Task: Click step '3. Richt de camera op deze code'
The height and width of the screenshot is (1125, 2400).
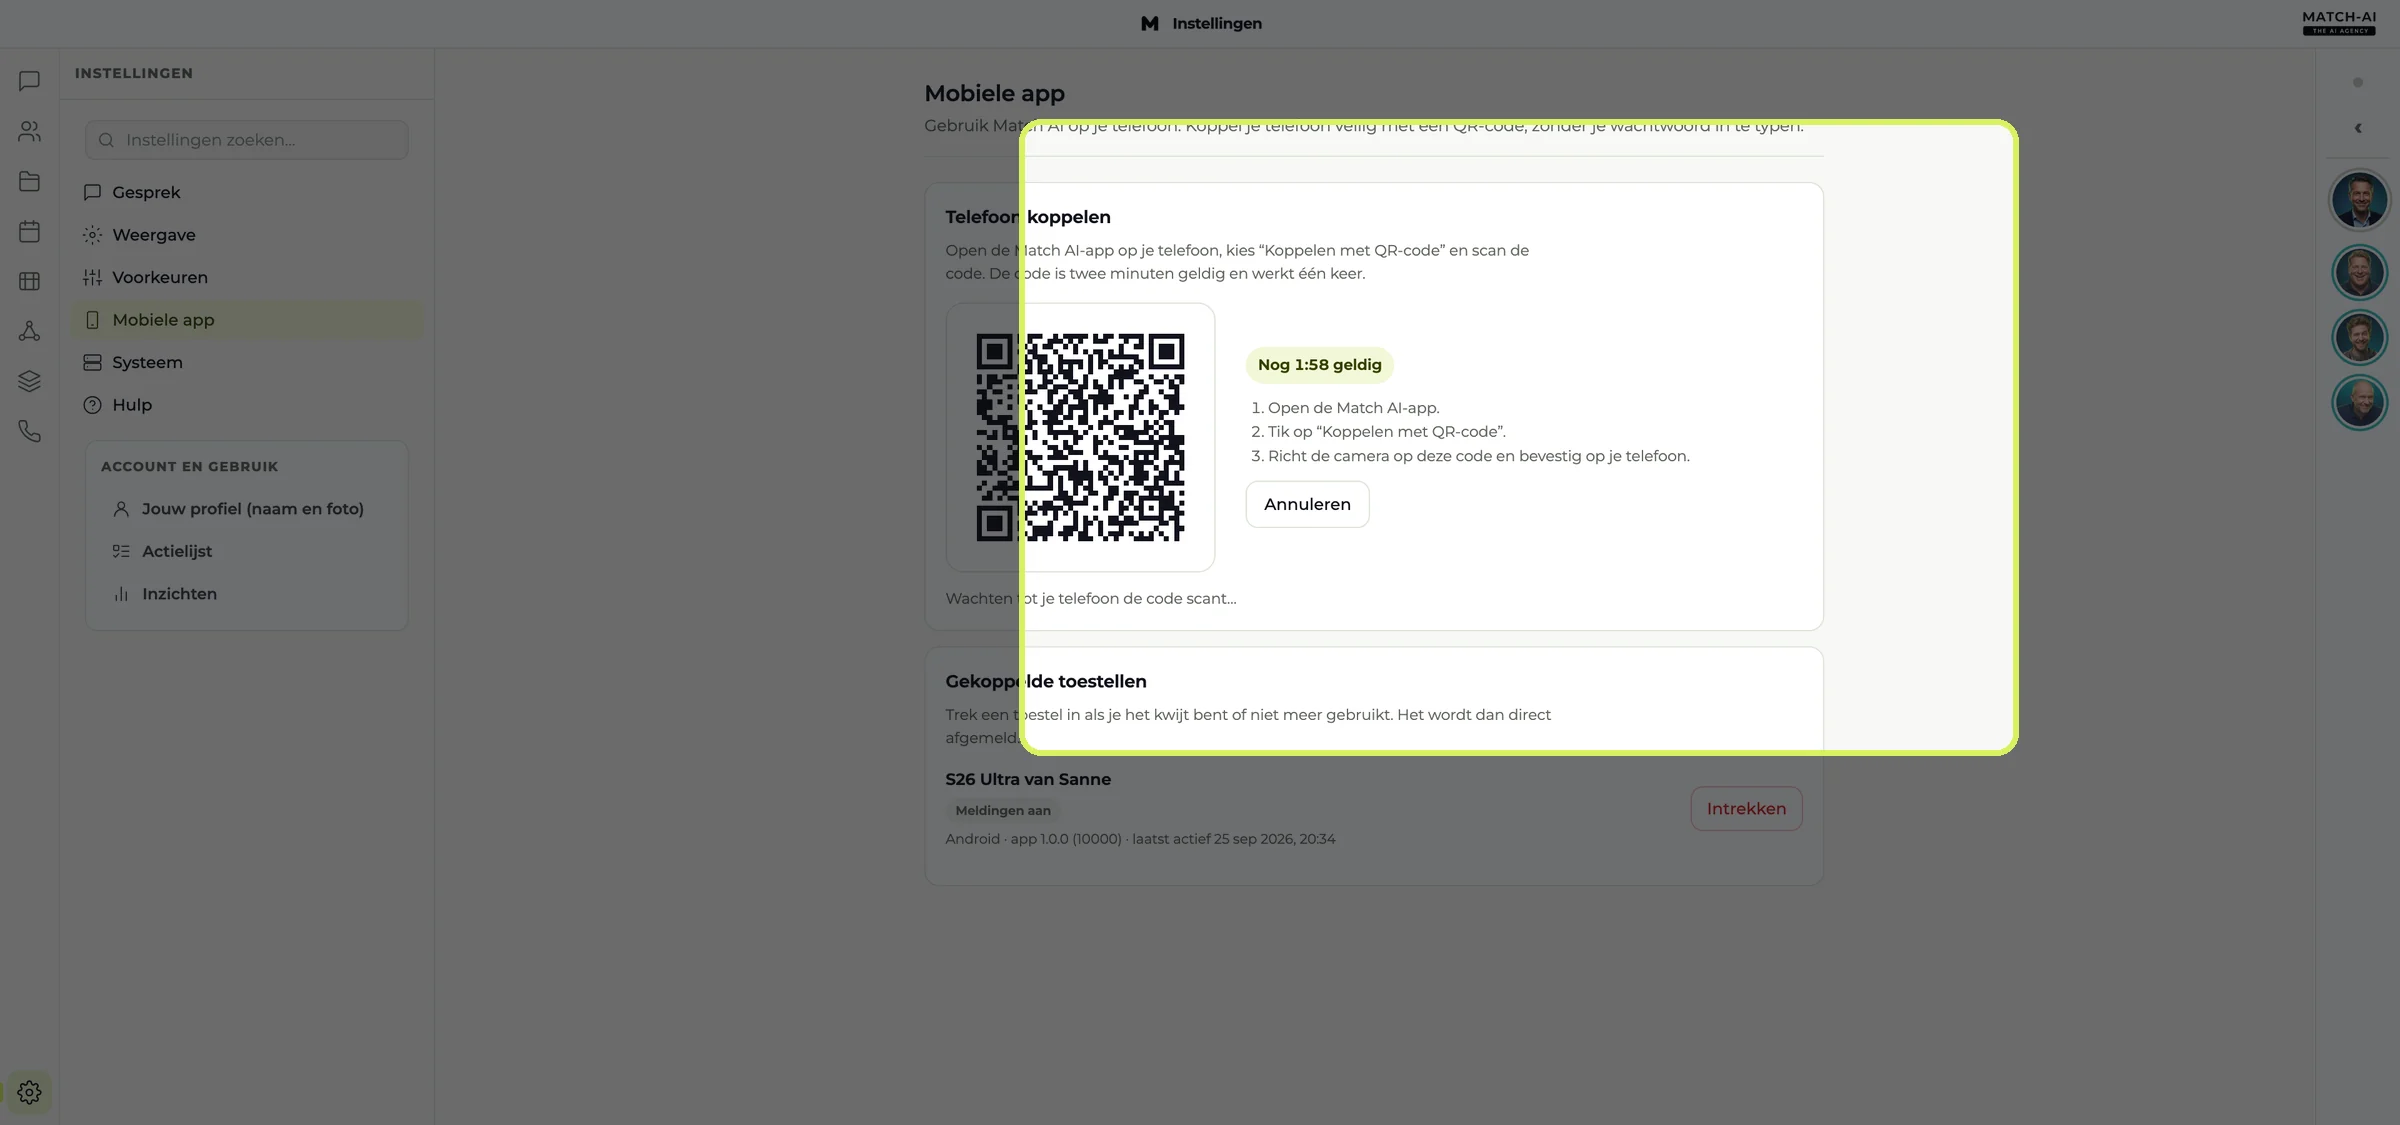Action: 1470,456
